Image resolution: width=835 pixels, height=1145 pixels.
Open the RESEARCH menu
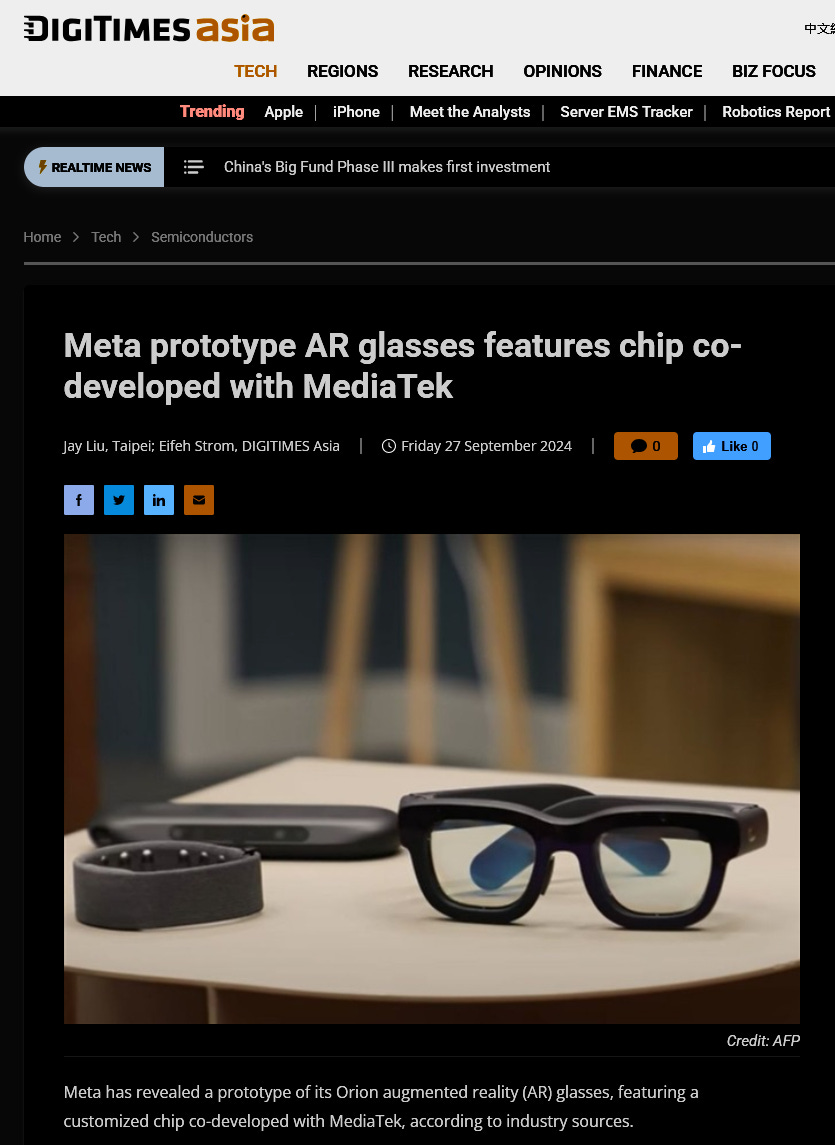click(x=451, y=71)
